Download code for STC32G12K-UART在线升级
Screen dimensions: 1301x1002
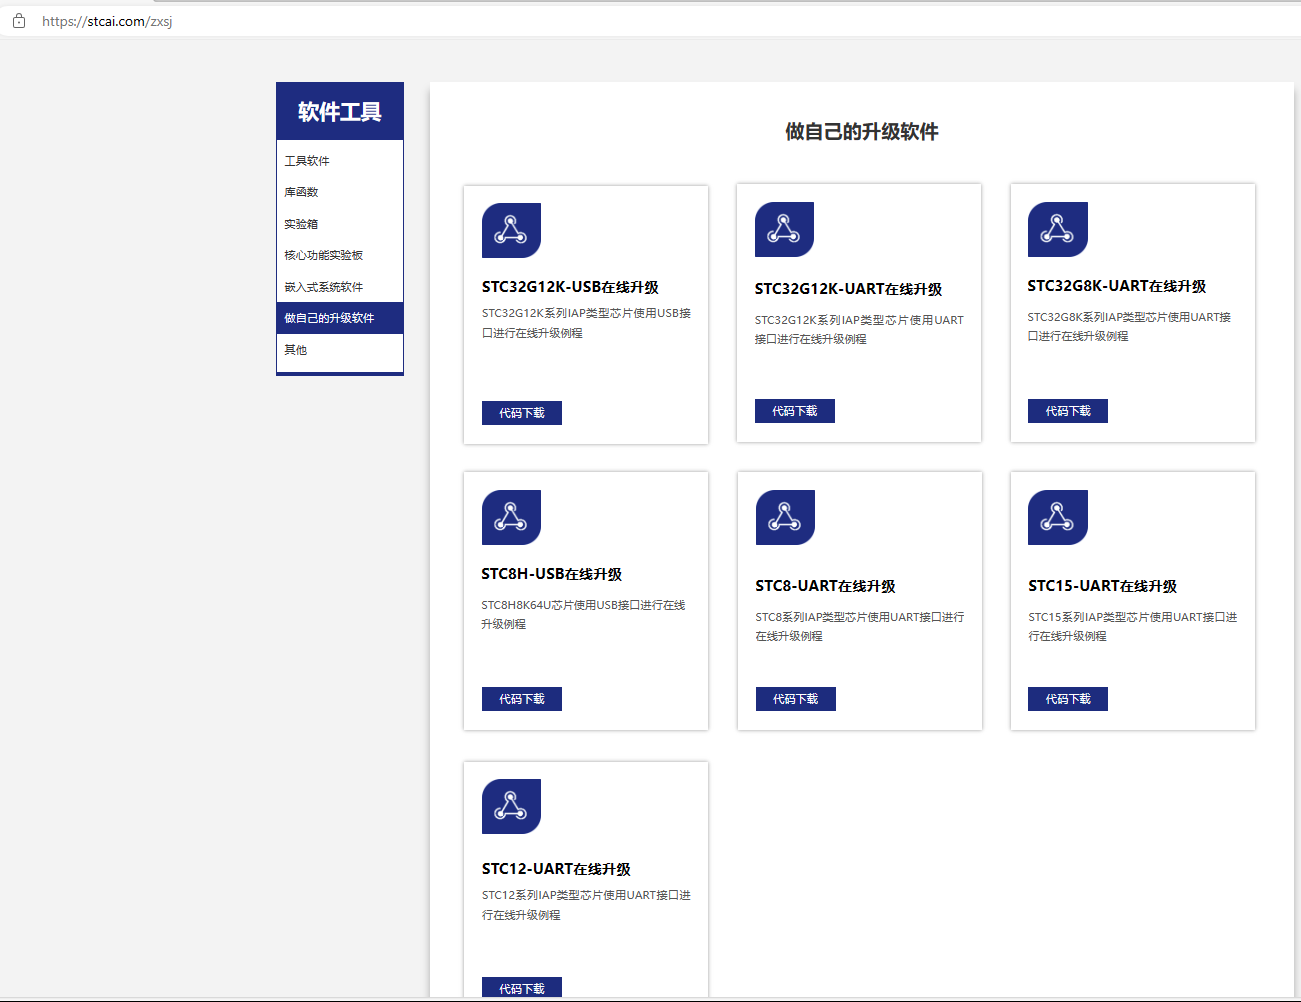(x=795, y=411)
